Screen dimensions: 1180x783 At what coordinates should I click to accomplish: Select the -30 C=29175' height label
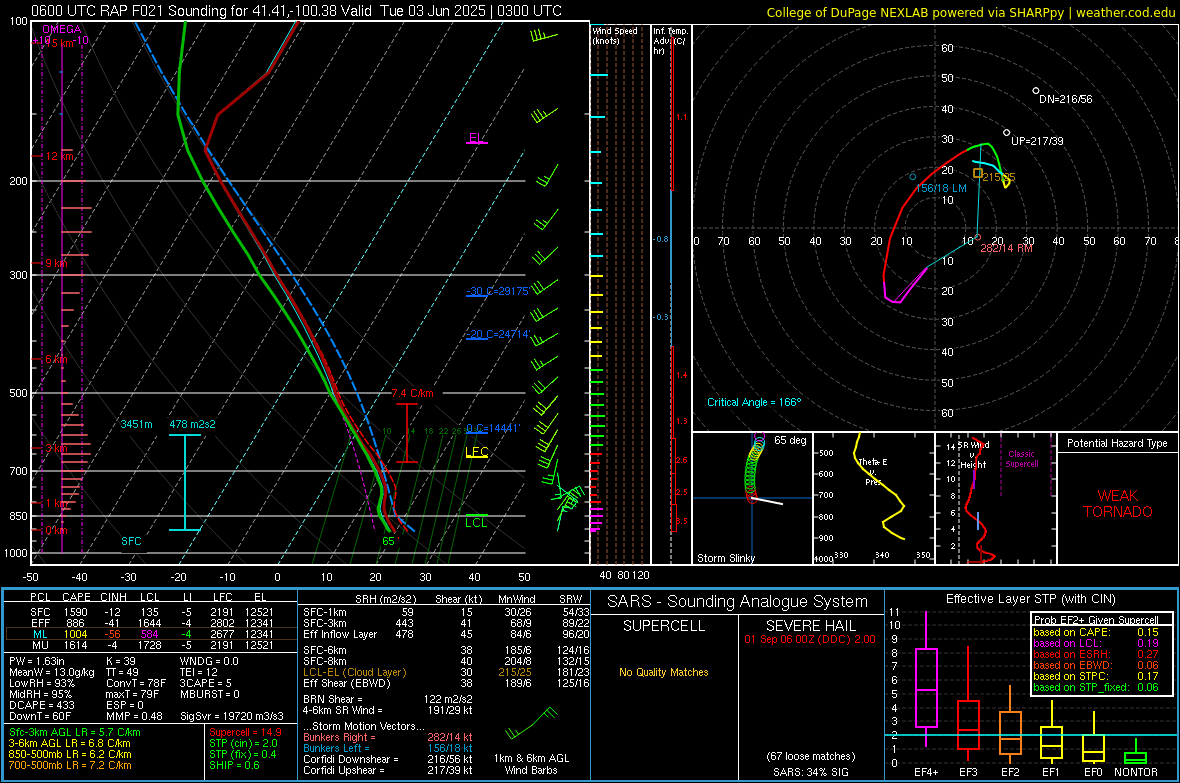click(x=498, y=291)
